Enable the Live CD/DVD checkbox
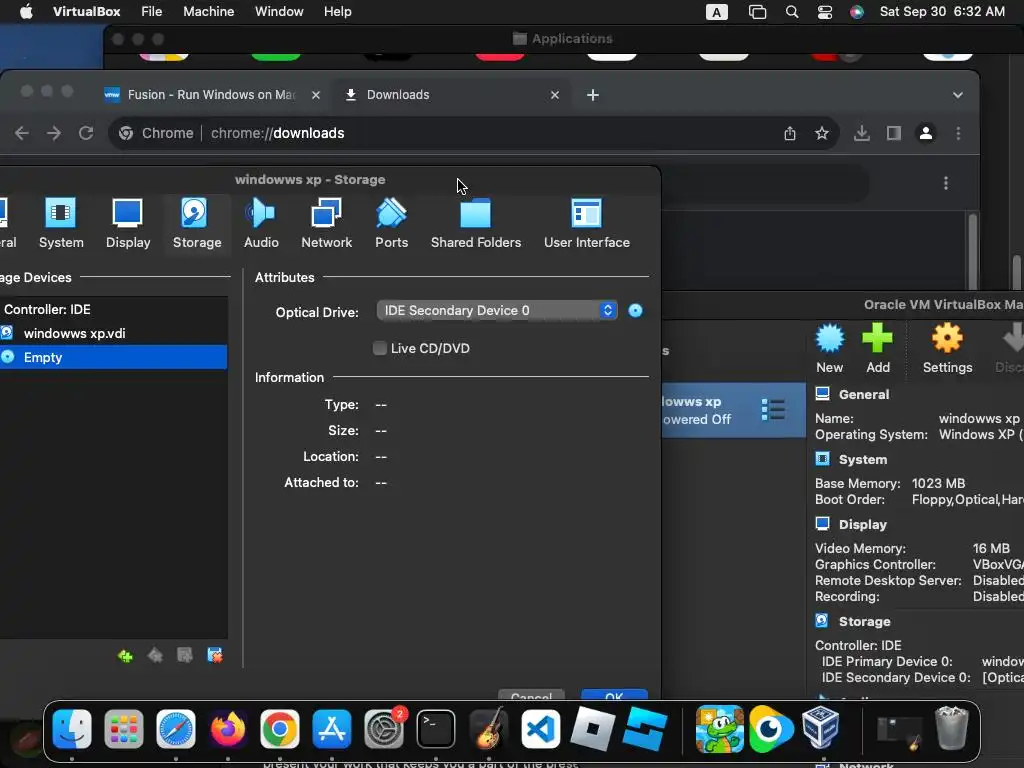Viewport: 1024px width, 768px height. 379,348
